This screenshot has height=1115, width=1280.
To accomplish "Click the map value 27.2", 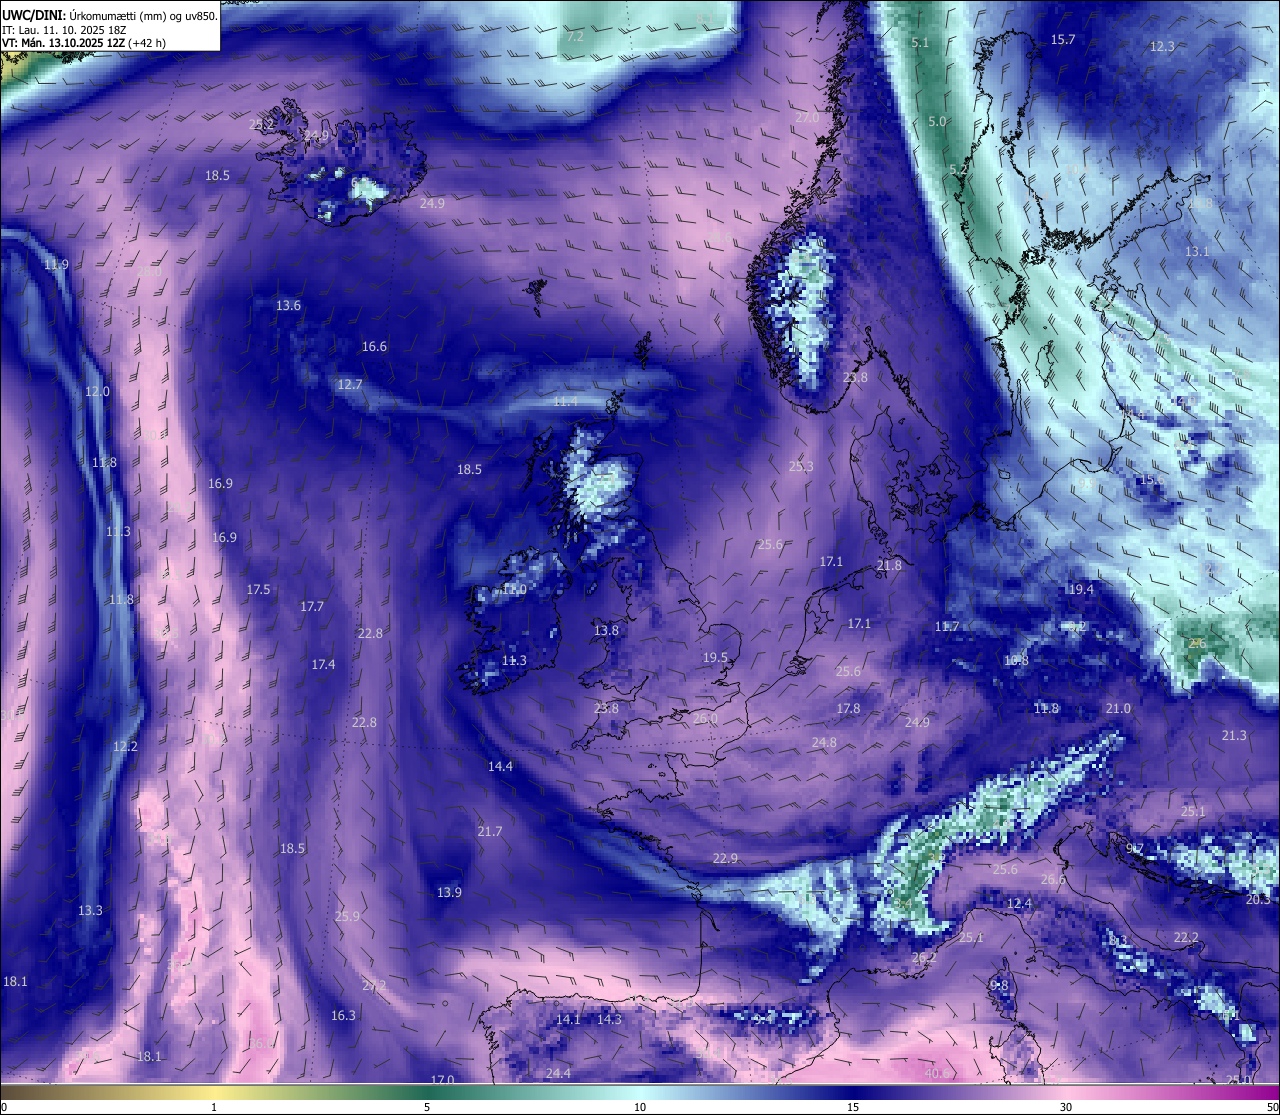I will (374, 986).
